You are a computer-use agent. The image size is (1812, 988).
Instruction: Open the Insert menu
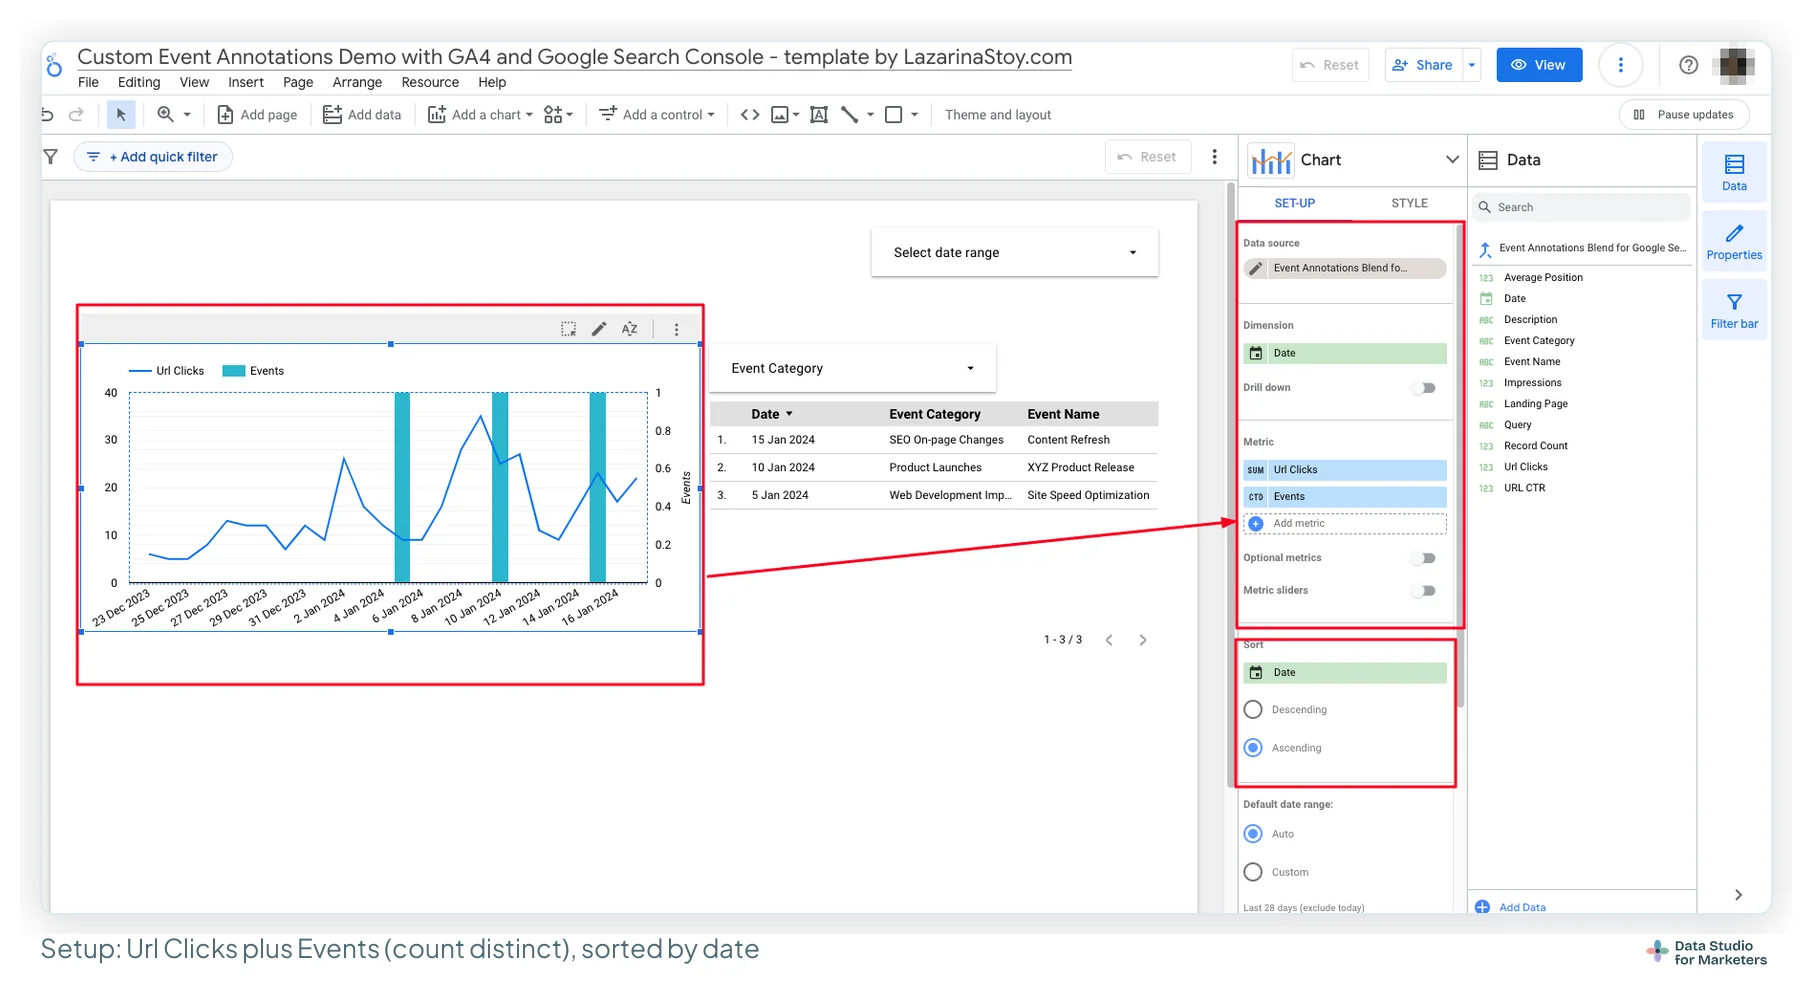246,83
